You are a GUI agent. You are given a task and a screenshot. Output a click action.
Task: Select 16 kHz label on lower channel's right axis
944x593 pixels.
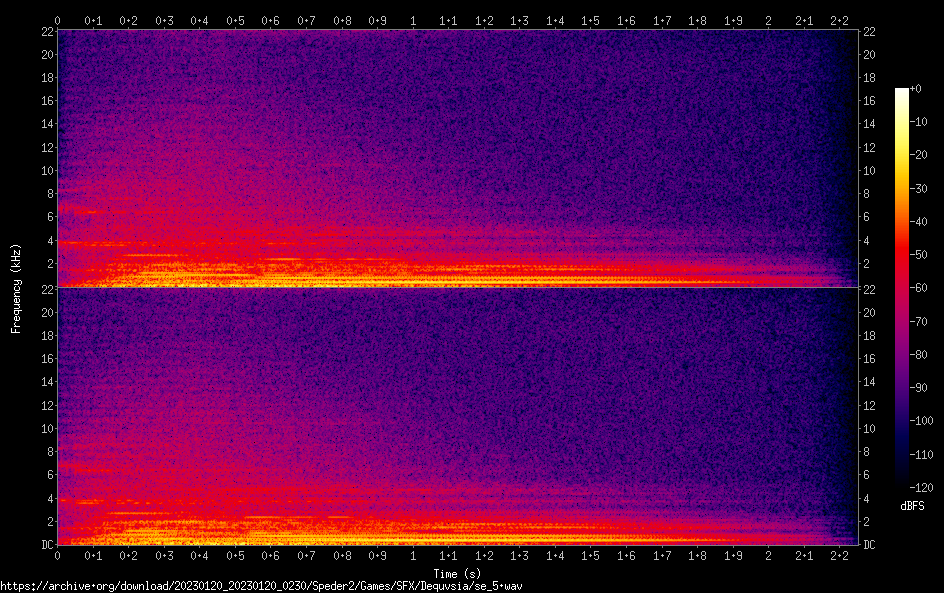pyautogui.click(x=870, y=358)
